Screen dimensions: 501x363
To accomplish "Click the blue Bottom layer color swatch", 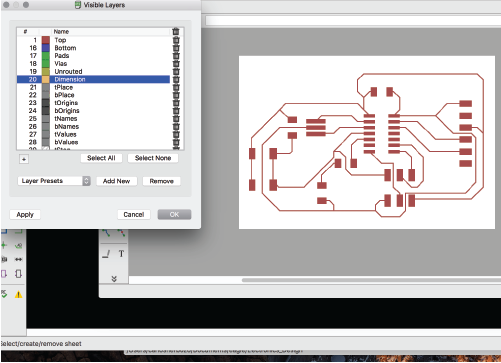I will 46,48.
